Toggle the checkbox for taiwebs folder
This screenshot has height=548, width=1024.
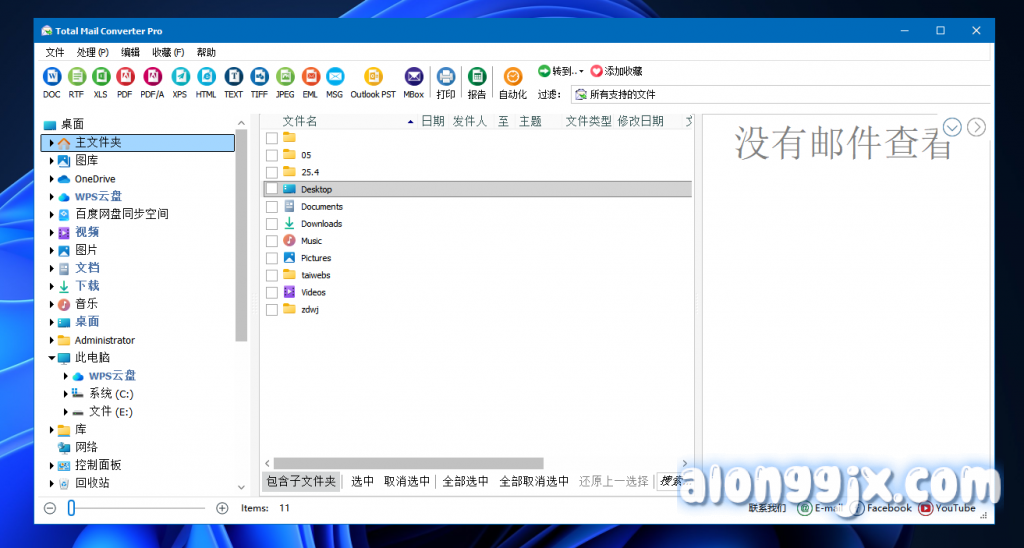[272, 275]
